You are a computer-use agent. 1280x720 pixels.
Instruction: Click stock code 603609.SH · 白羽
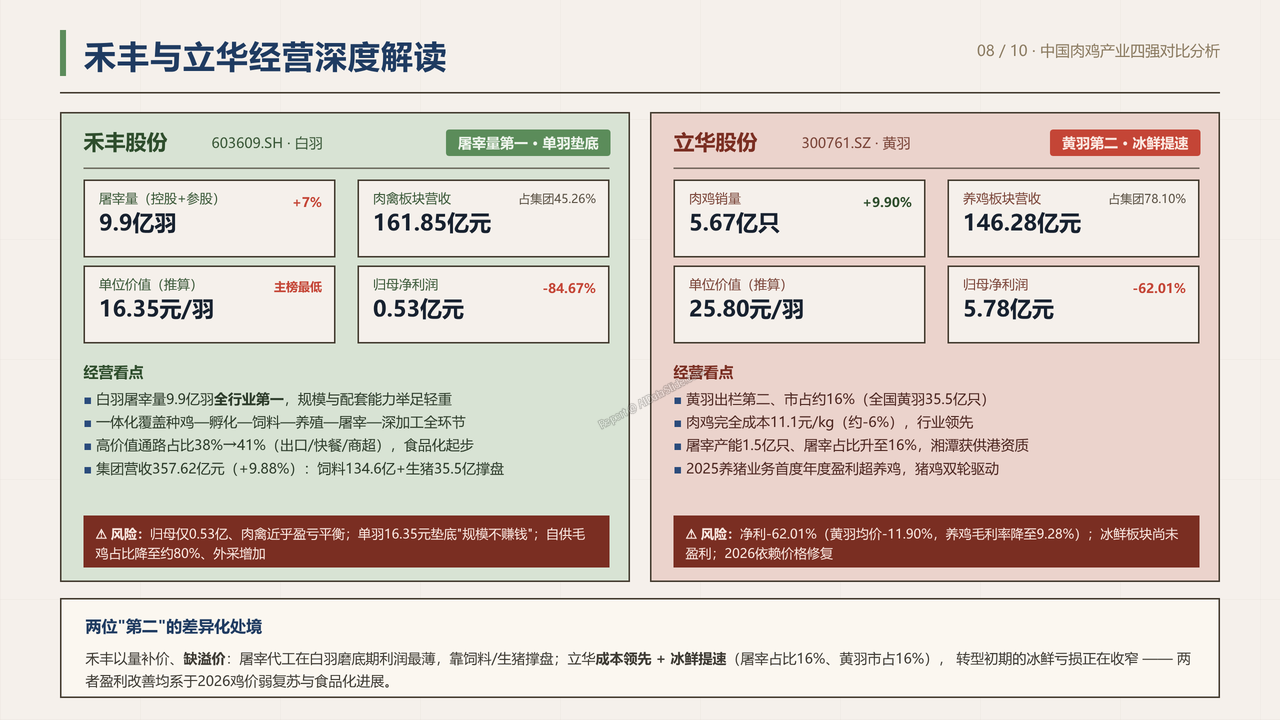tap(267, 143)
